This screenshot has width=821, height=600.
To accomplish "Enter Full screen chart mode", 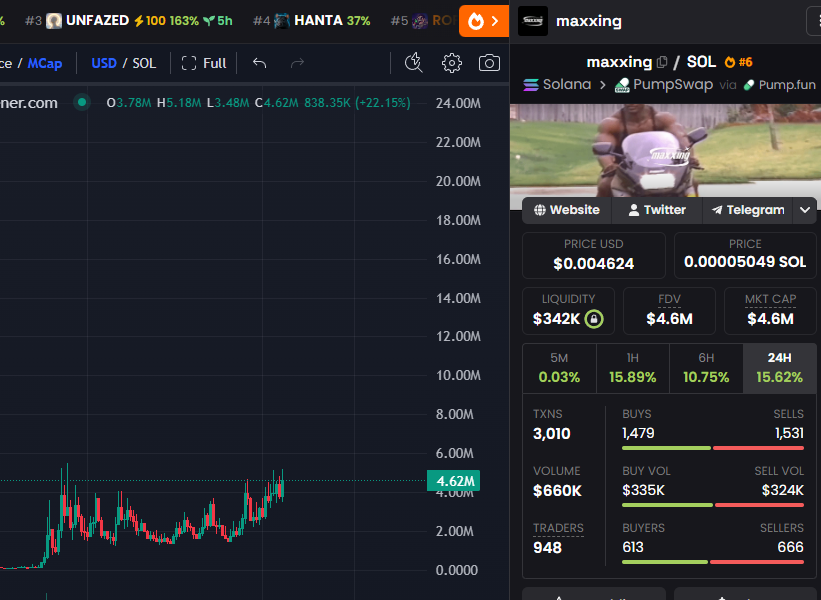I will (x=204, y=63).
